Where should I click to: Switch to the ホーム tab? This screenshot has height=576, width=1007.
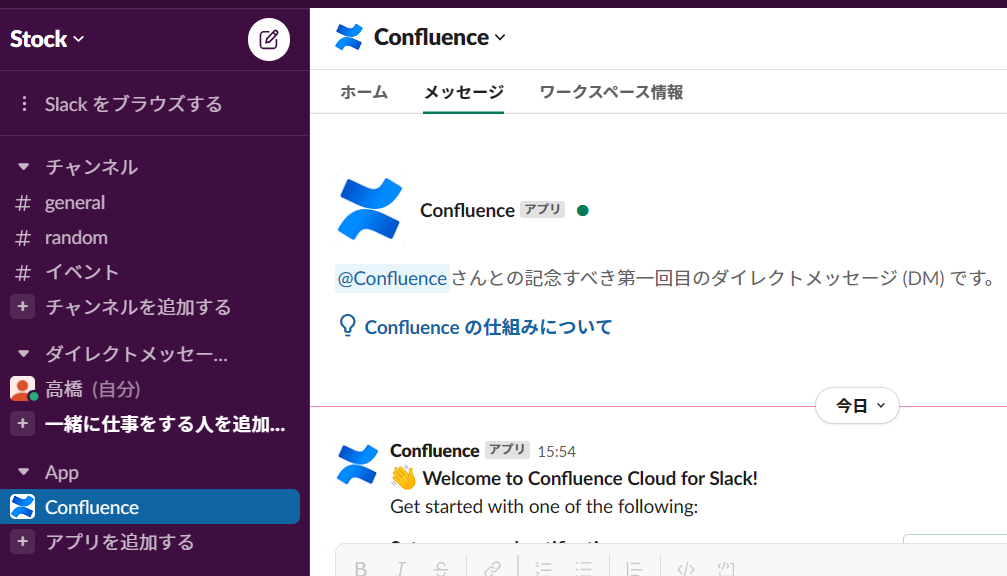pyautogui.click(x=364, y=91)
